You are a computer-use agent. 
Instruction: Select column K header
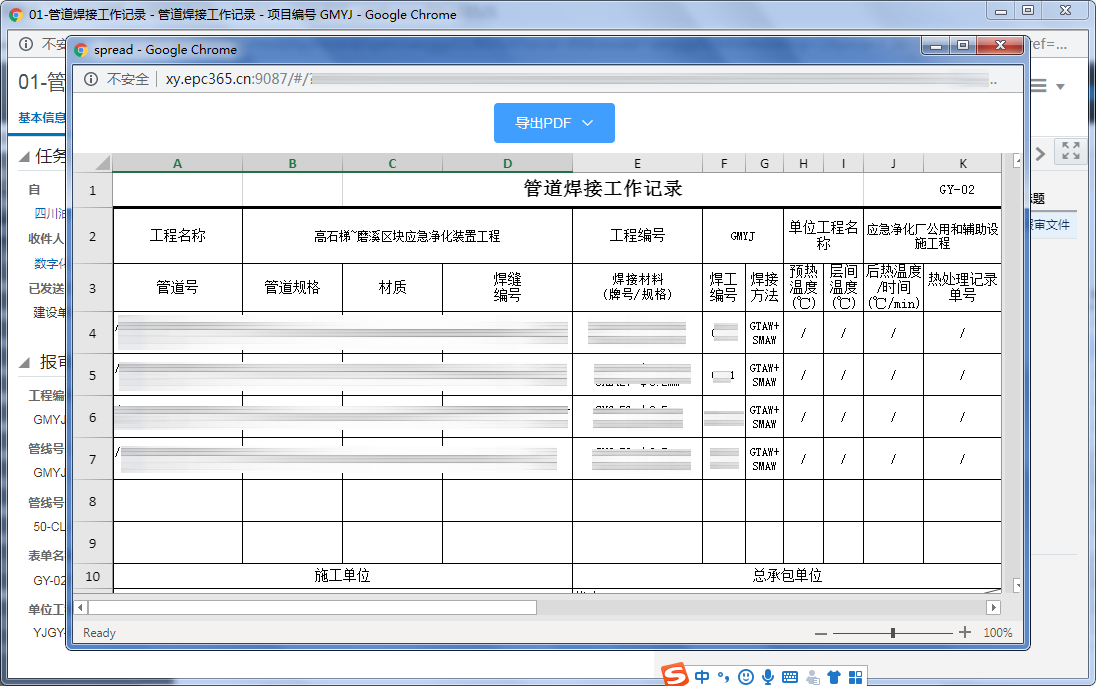pyautogui.click(x=962, y=164)
